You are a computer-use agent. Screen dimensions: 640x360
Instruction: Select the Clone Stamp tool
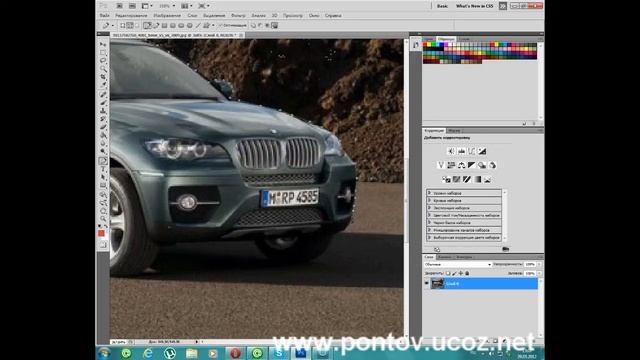pyautogui.click(x=103, y=111)
